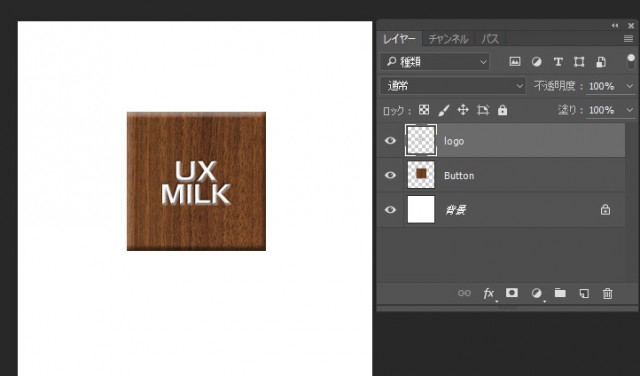Filter layers by shape layer icon

click(x=579, y=62)
